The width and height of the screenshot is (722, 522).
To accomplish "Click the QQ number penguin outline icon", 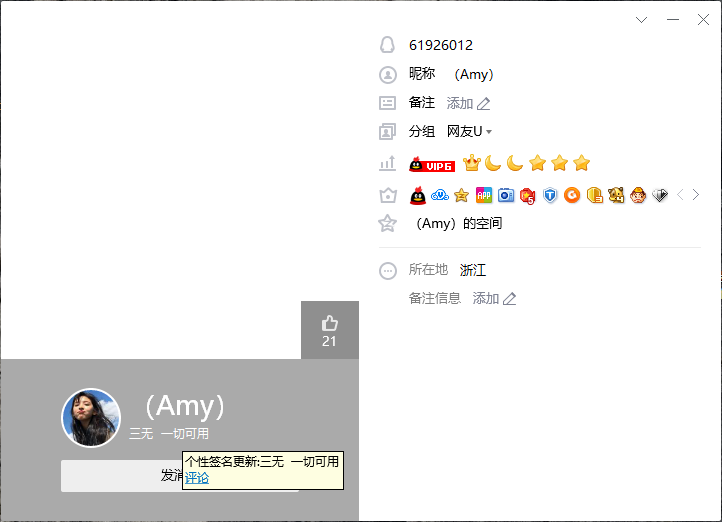I will click(387, 45).
